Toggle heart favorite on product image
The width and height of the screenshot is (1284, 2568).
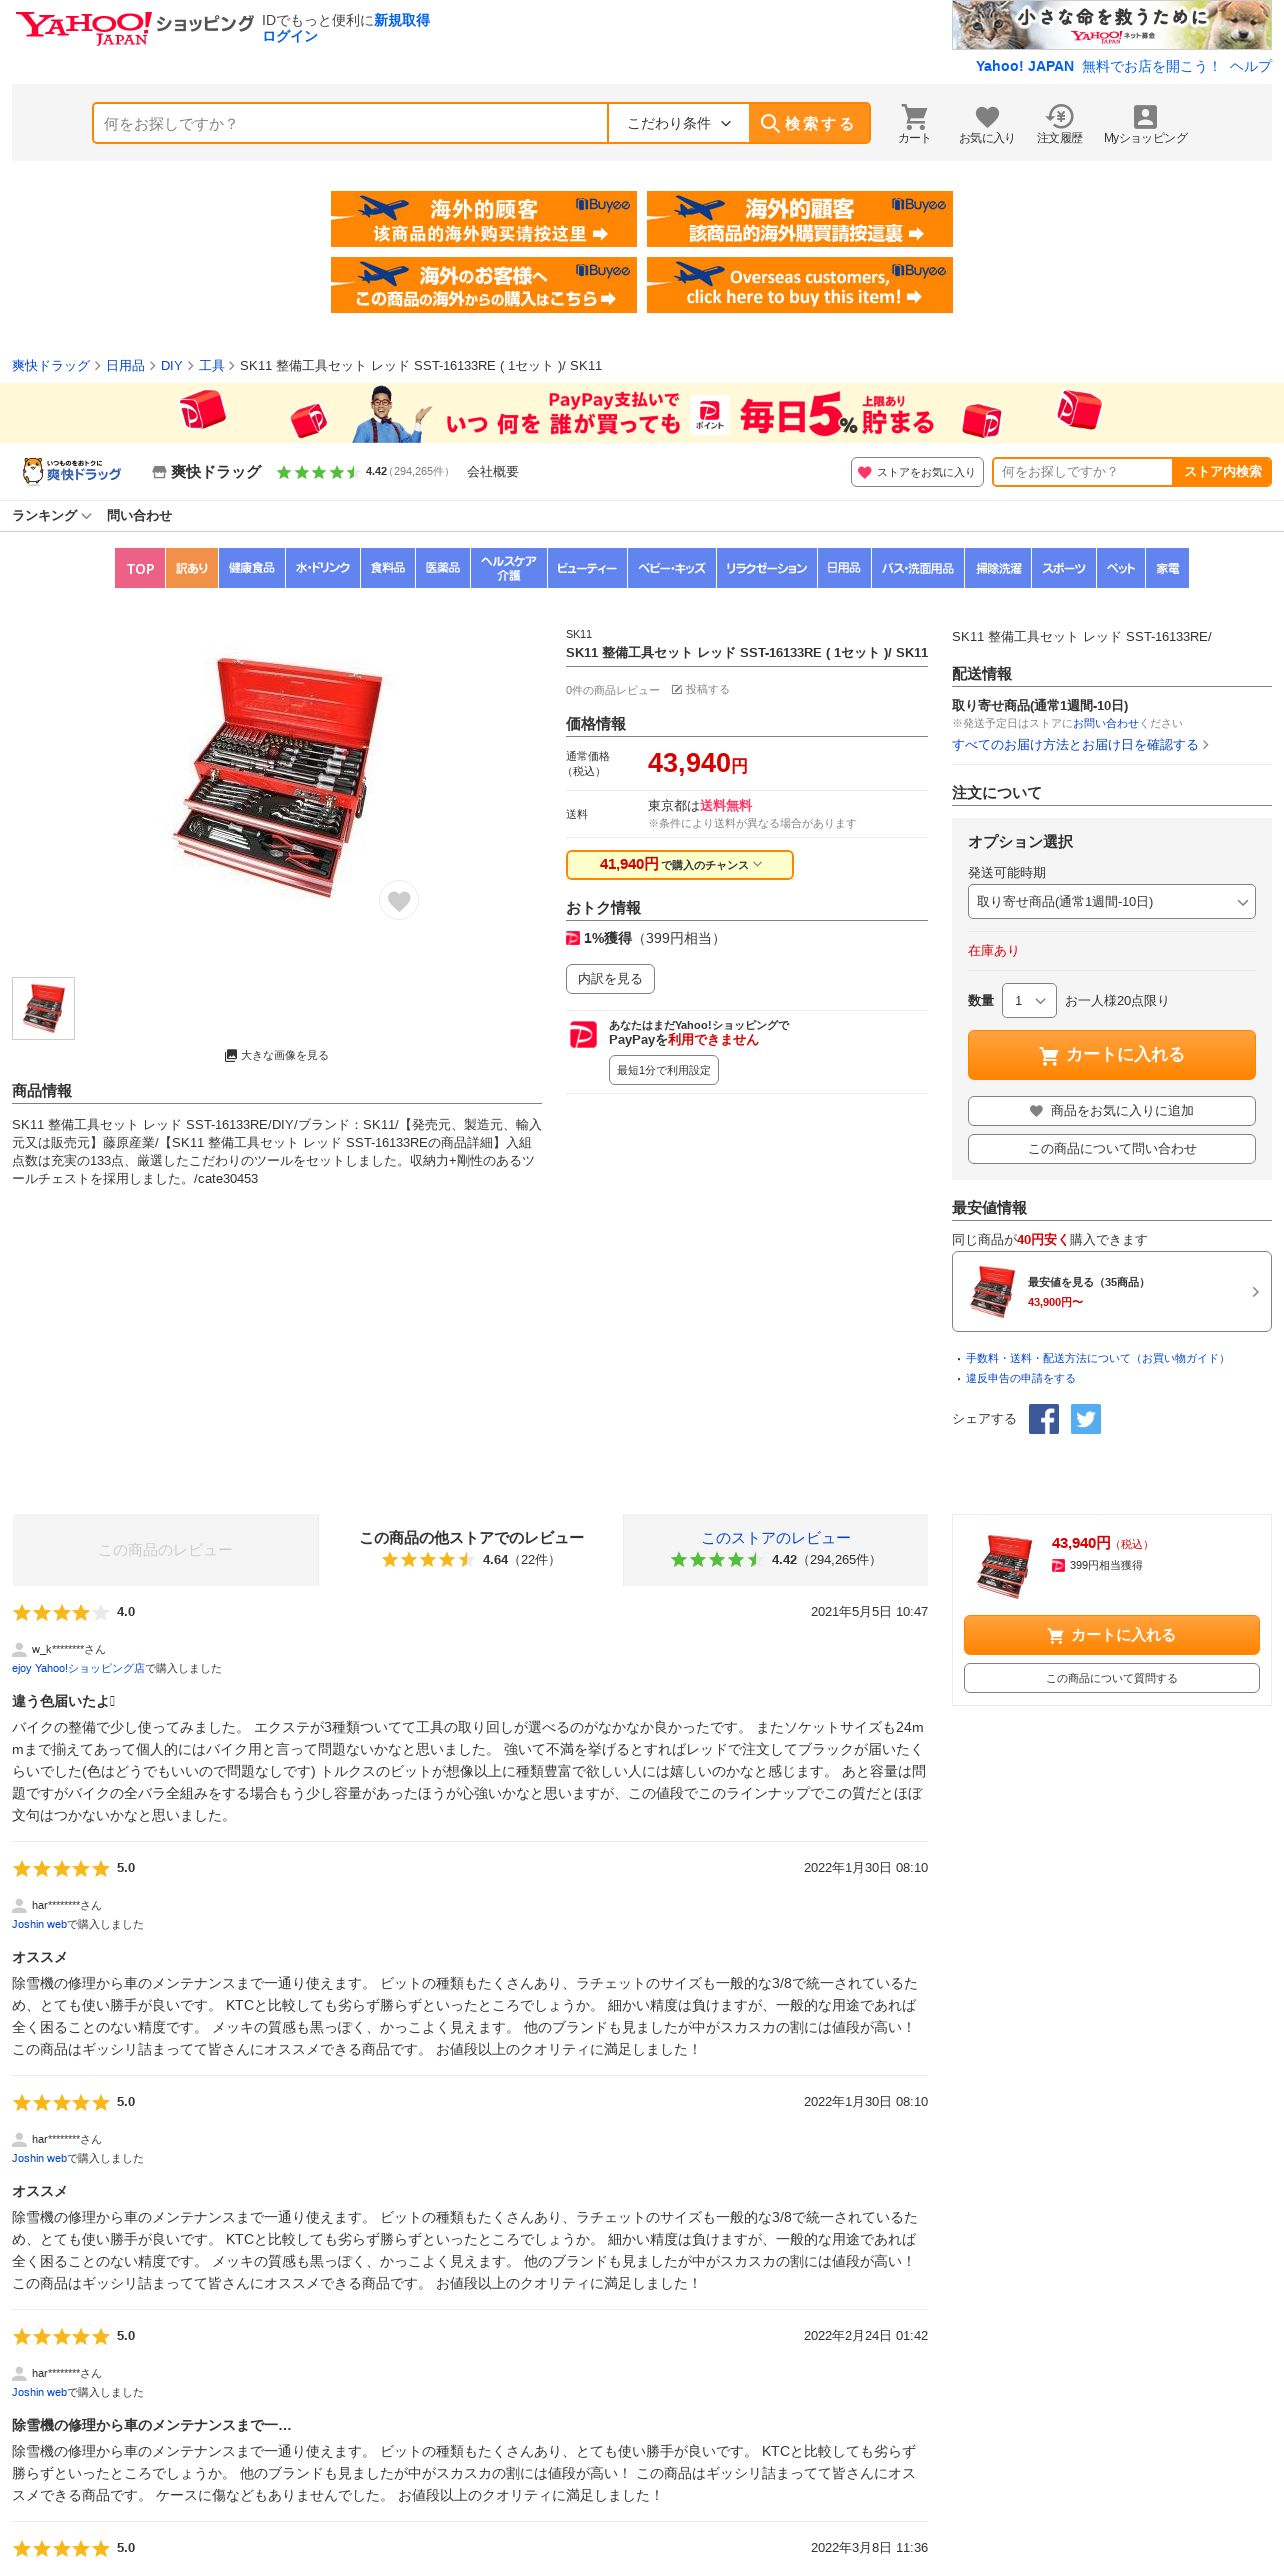coord(399,901)
